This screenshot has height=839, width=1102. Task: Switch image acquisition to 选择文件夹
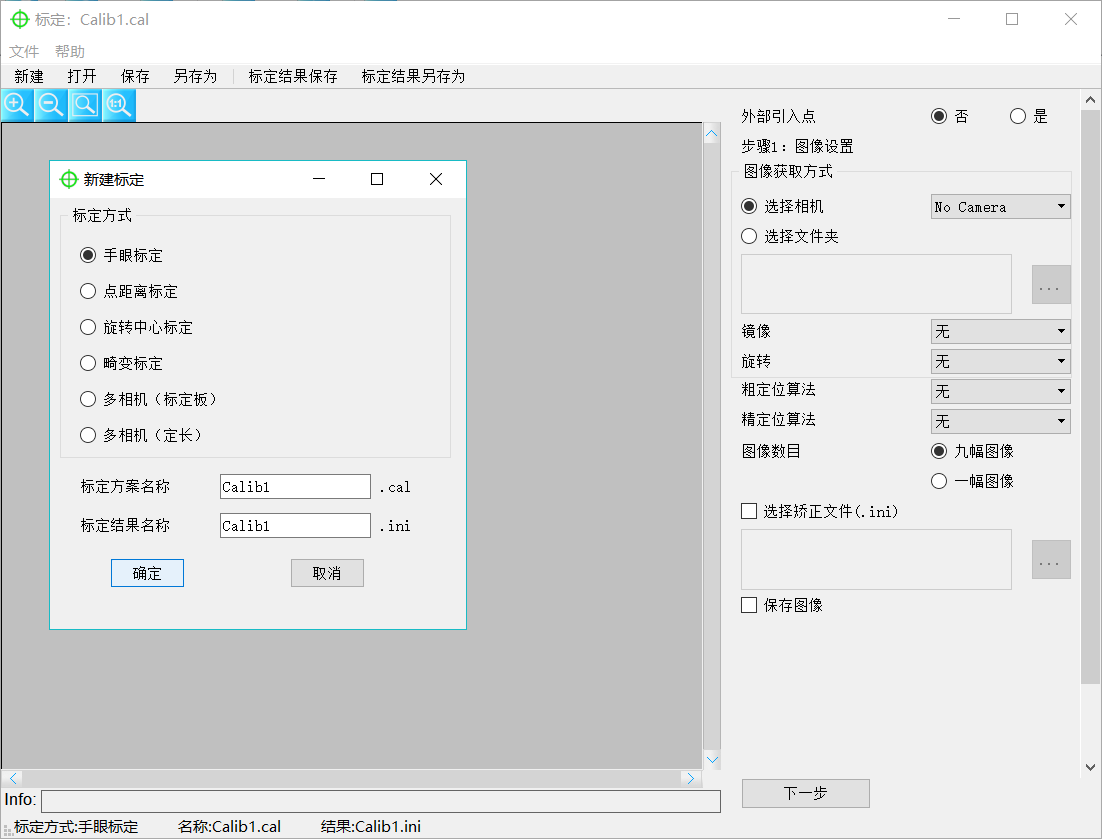[749, 236]
